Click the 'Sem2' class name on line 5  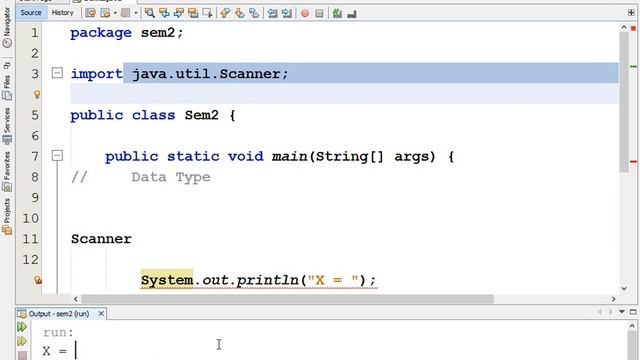(202, 115)
